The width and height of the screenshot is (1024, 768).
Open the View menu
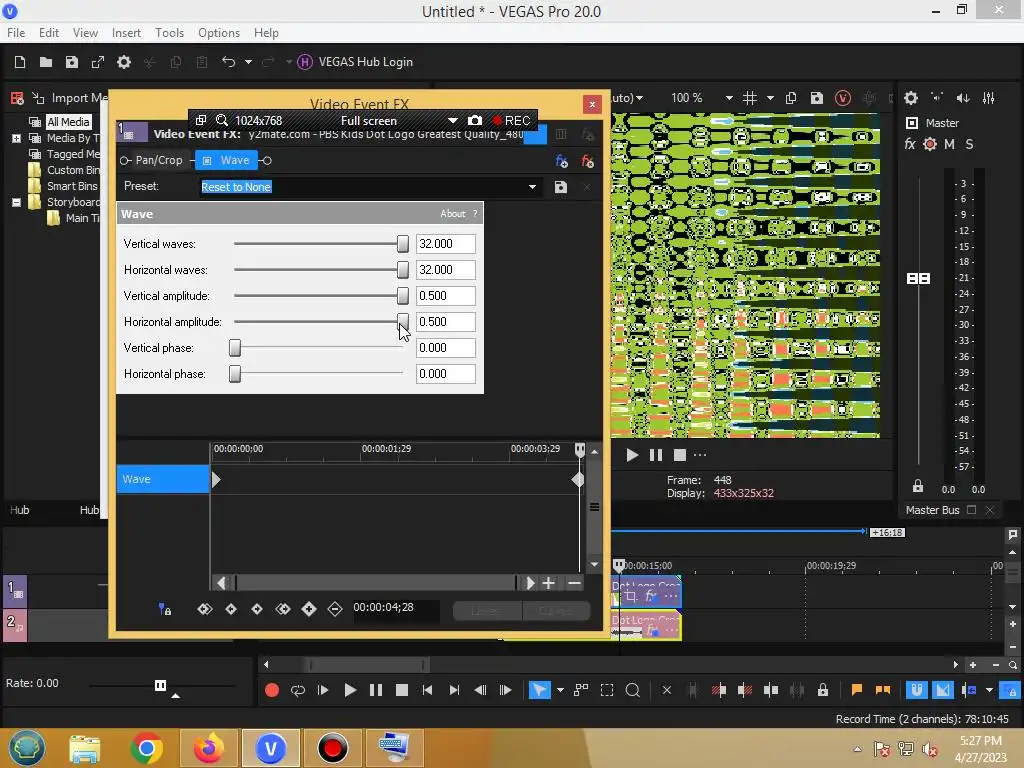click(85, 33)
